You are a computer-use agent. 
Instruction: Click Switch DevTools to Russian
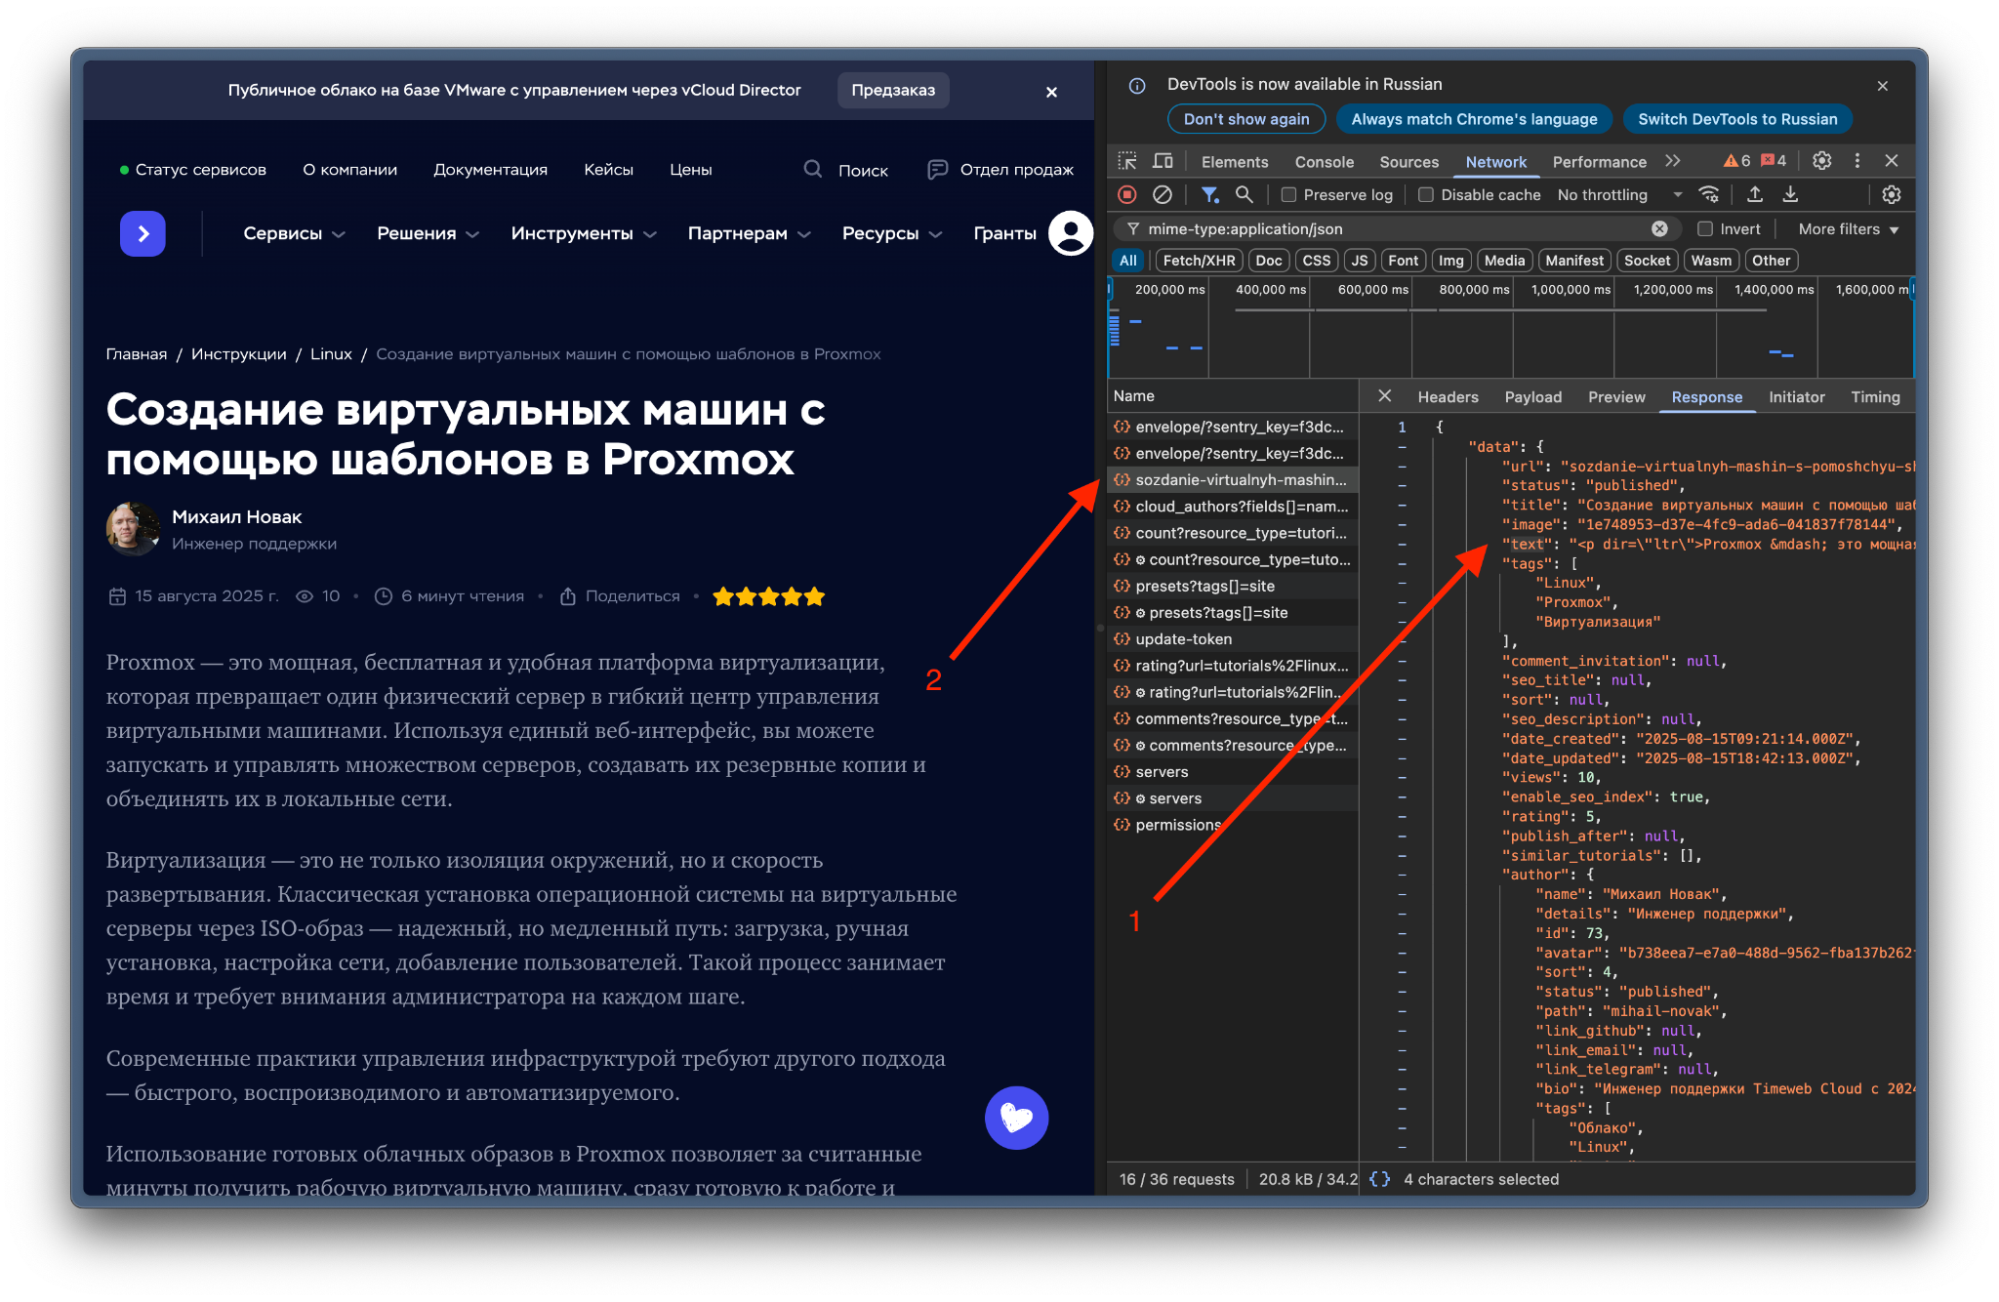pyautogui.click(x=1737, y=119)
